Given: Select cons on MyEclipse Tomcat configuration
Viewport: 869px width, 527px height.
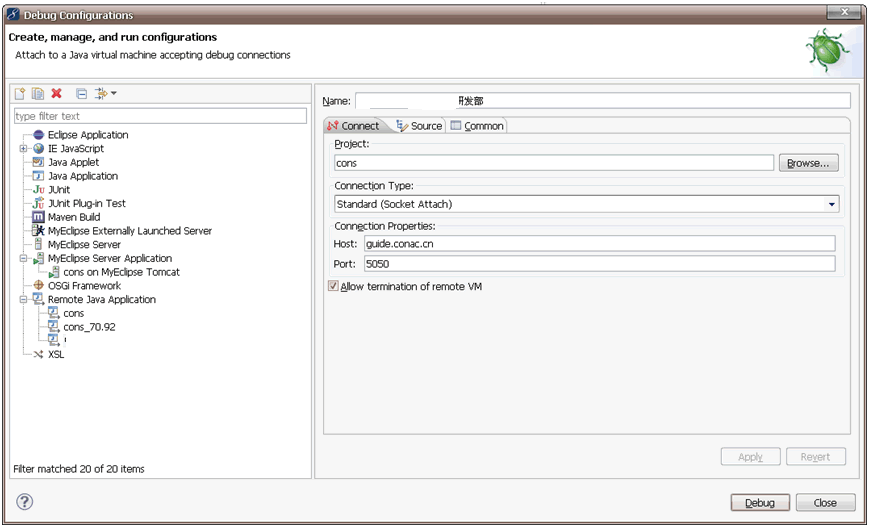Looking at the screenshot, I should point(121,272).
